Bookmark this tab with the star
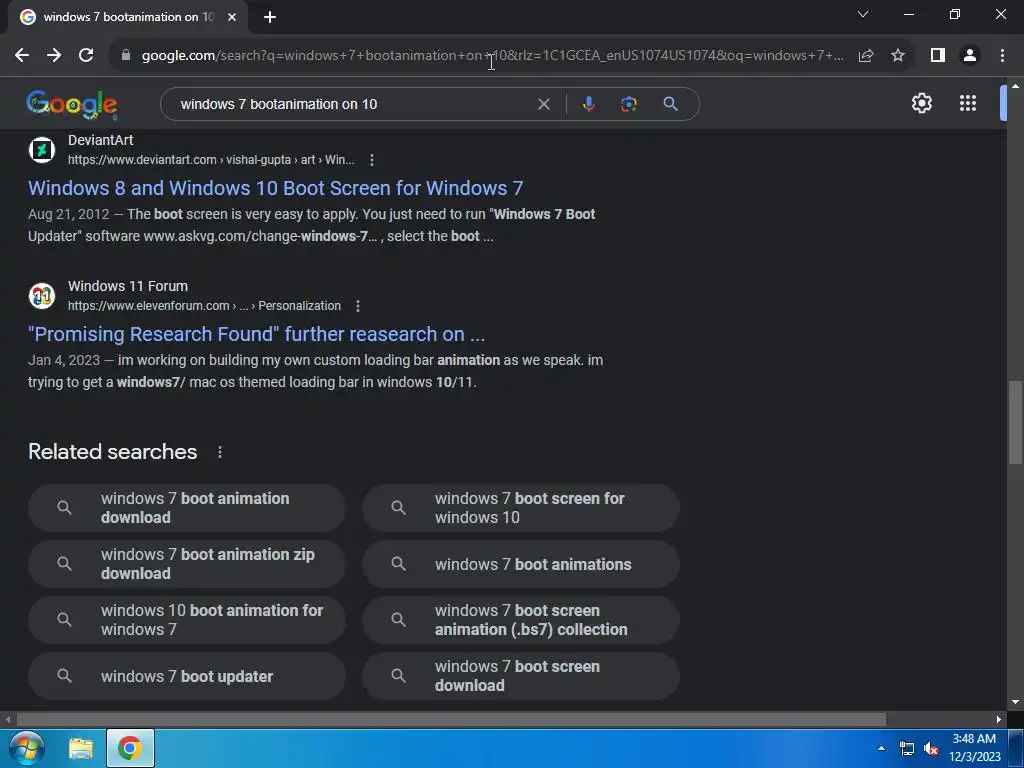 click(x=898, y=56)
